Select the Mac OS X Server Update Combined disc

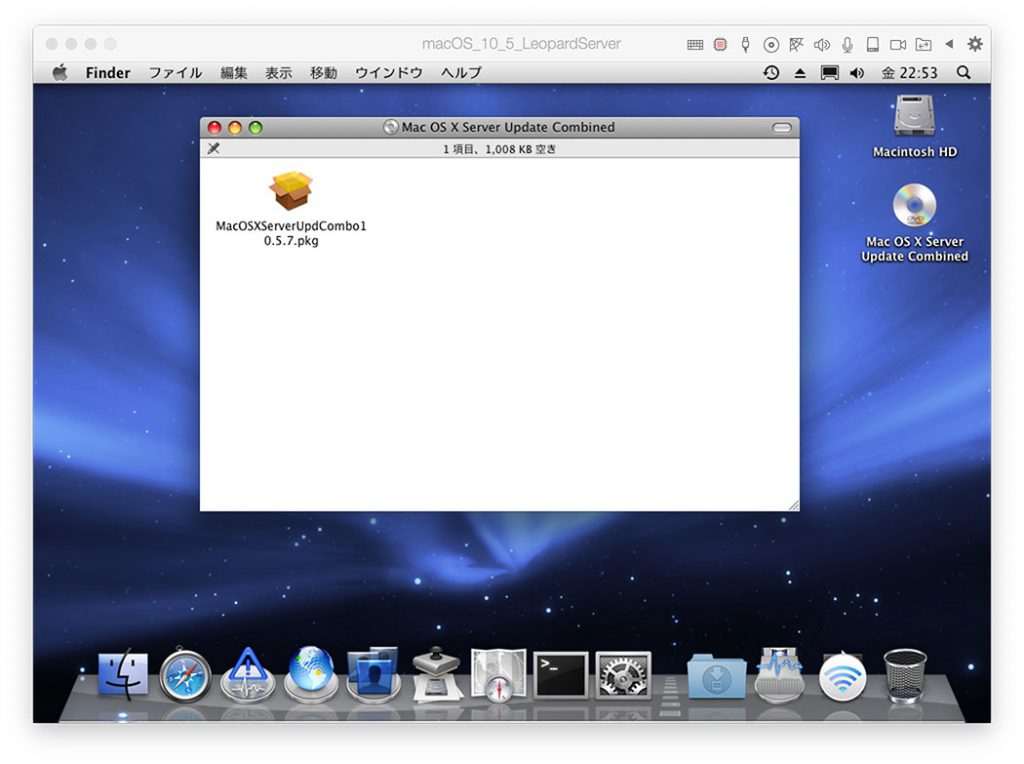click(x=914, y=205)
